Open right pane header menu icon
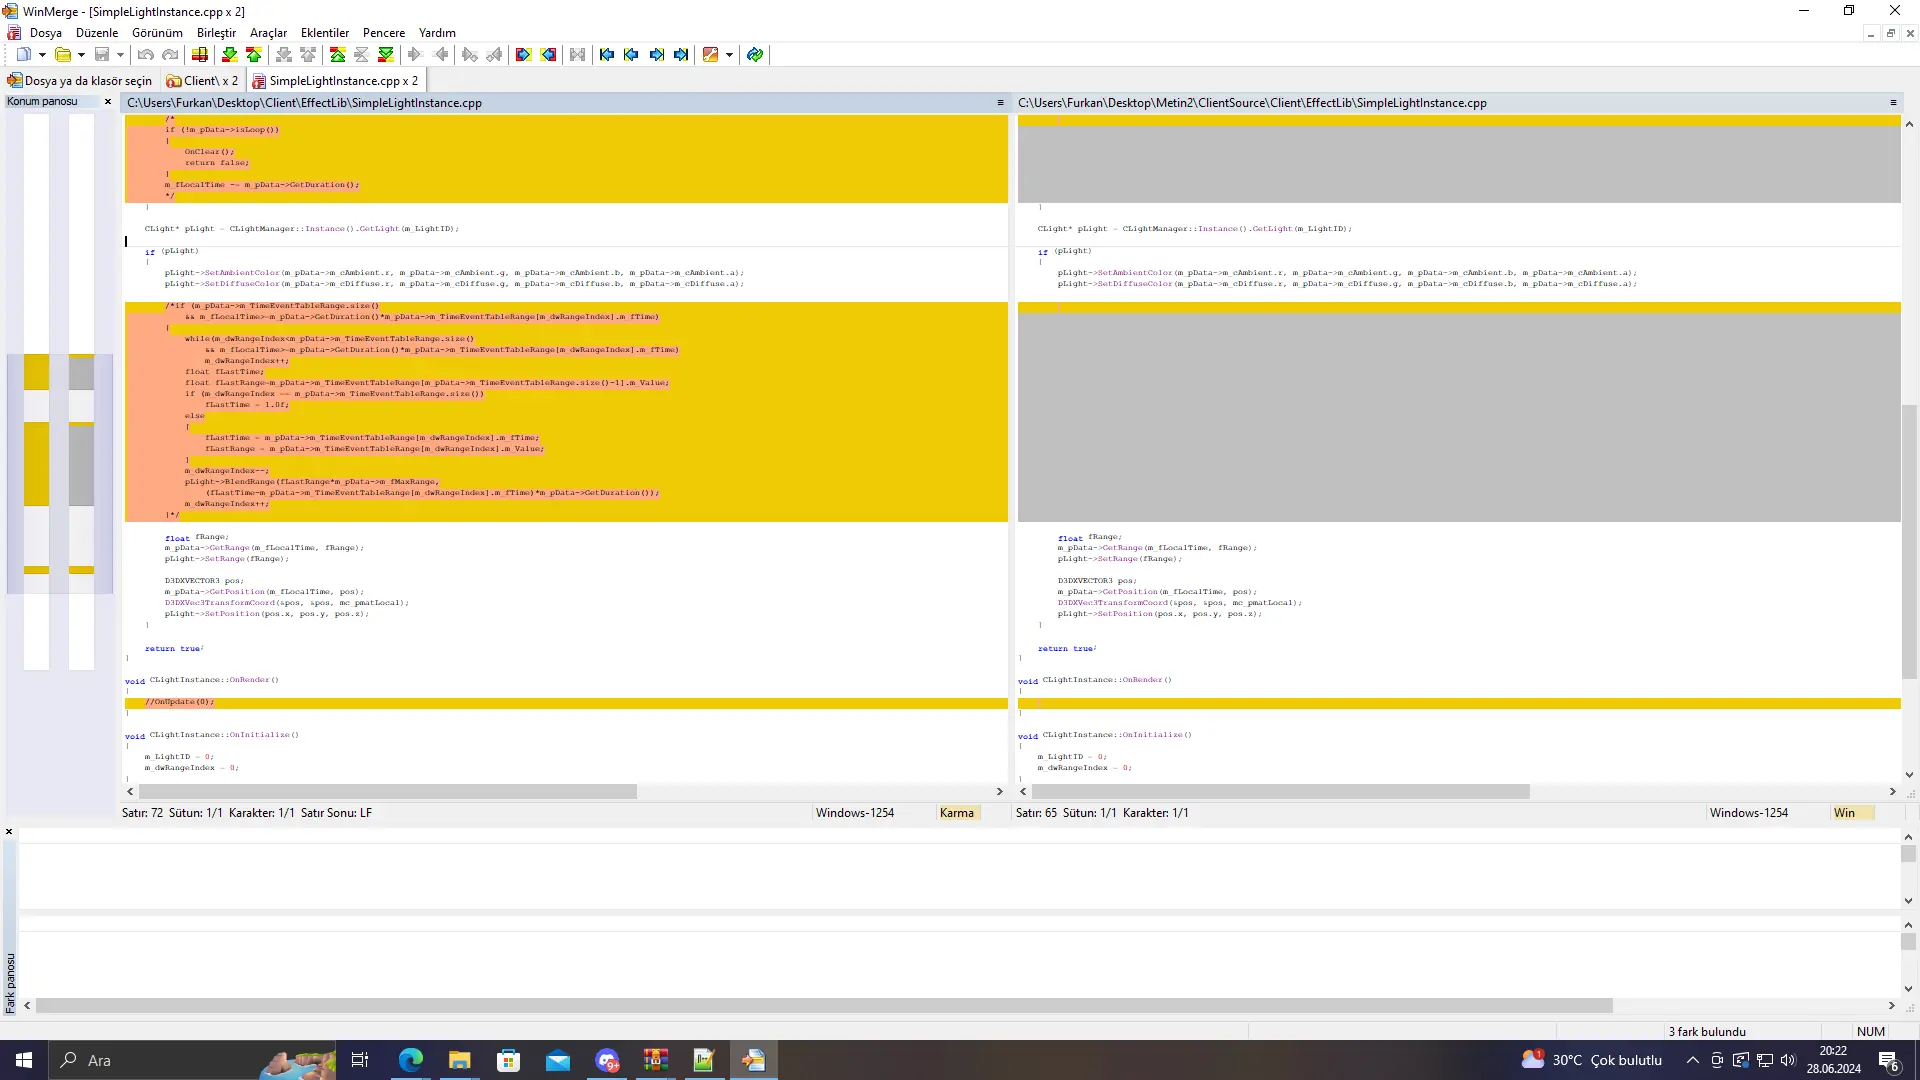This screenshot has width=1920, height=1080. (x=1893, y=103)
